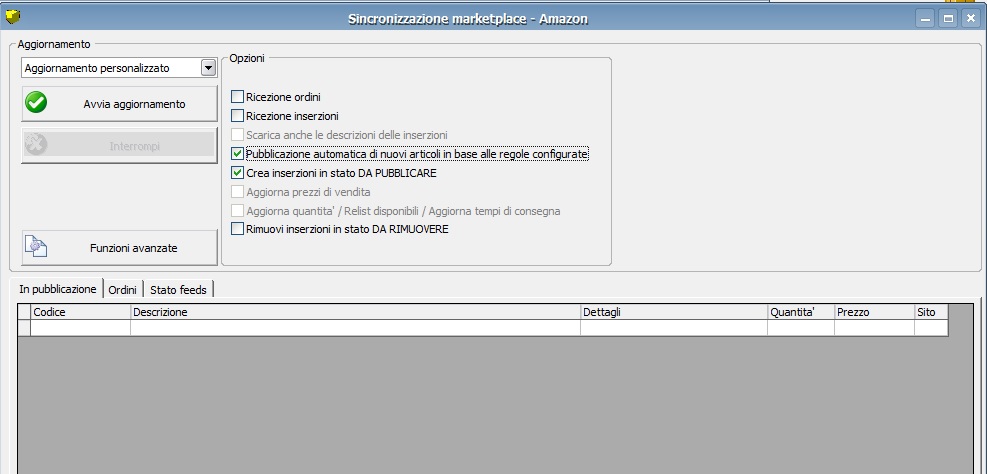
Task: Switch to the Stato feeds tab
Action: [x=179, y=290]
